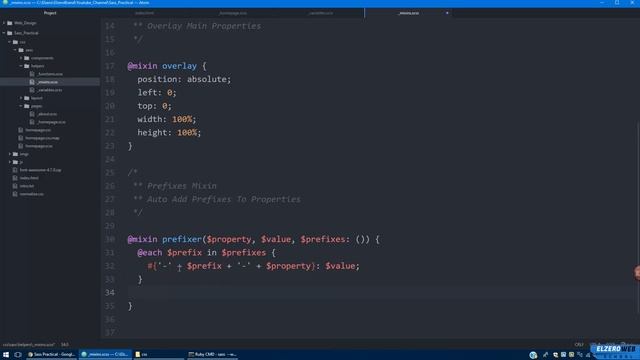Image resolution: width=640 pixels, height=360 pixels.
Task: Select _mixins.scss in the project tree
Action: coord(47,82)
